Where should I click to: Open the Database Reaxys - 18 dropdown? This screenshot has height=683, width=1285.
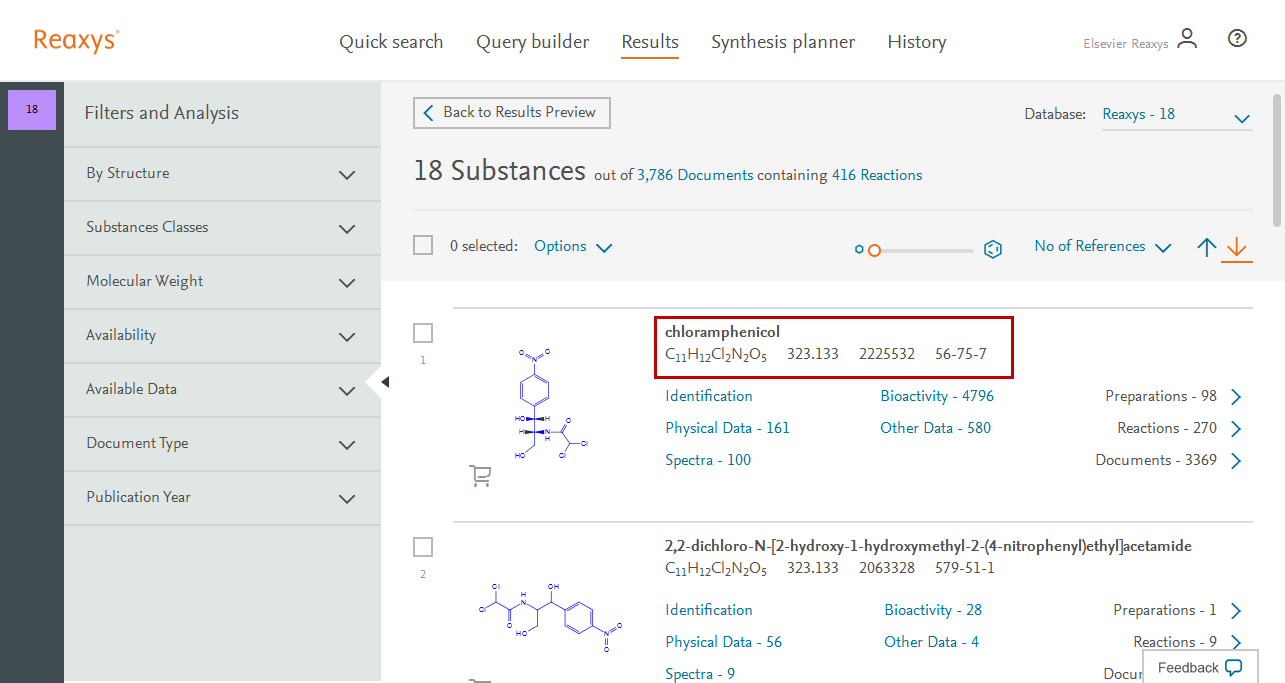click(x=1176, y=115)
